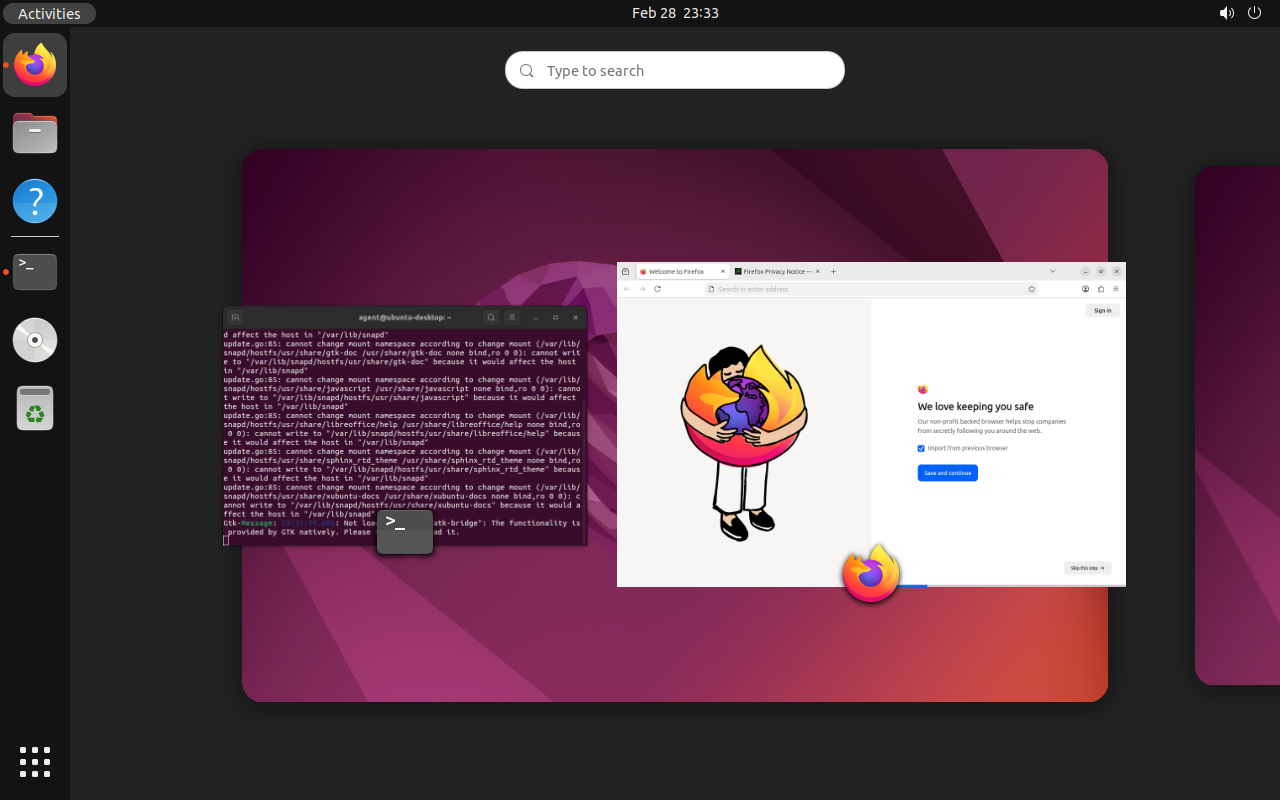The width and height of the screenshot is (1280, 800).
Task: Open the Firefox application menu
Action: coord(1114,288)
